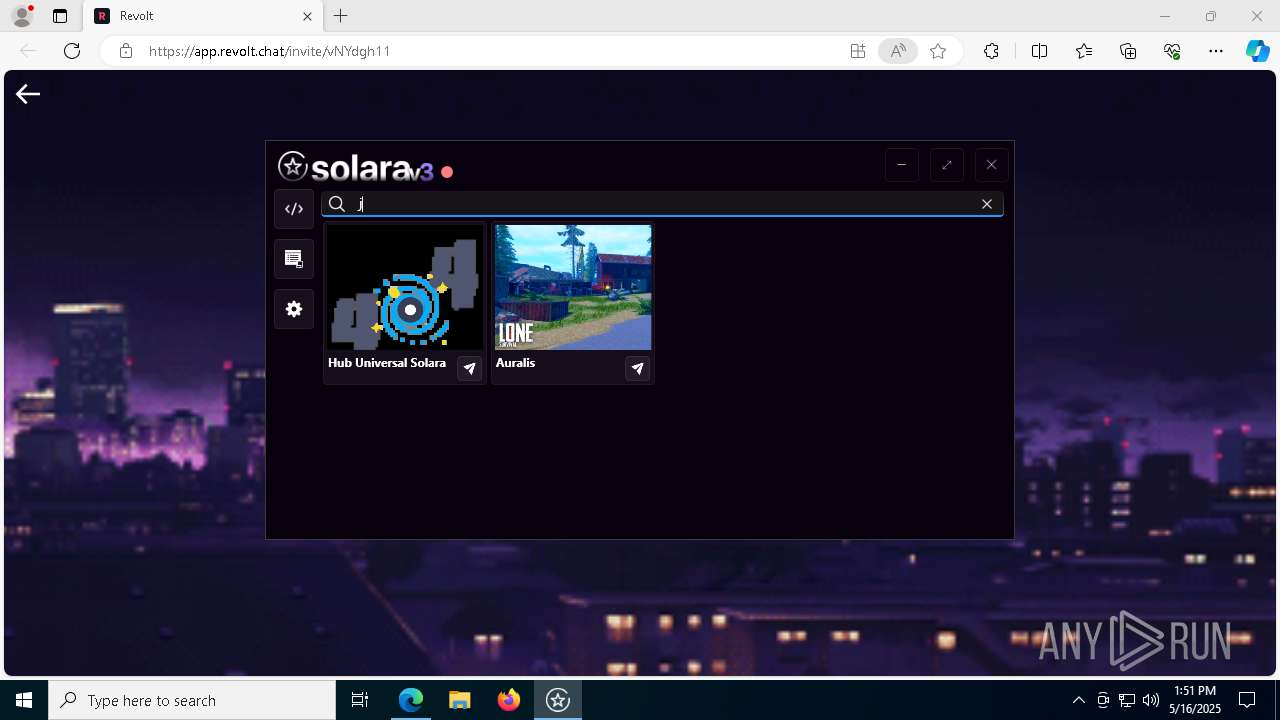Show hidden system tray icons
Viewport: 1280px width, 720px height.
tap(1078, 700)
